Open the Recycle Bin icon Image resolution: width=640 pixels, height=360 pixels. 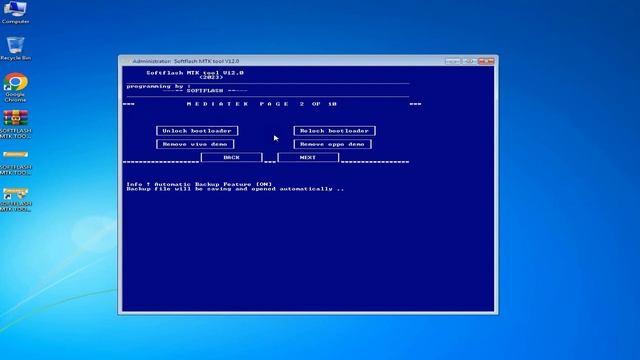pyautogui.click(x=16, y=48)
